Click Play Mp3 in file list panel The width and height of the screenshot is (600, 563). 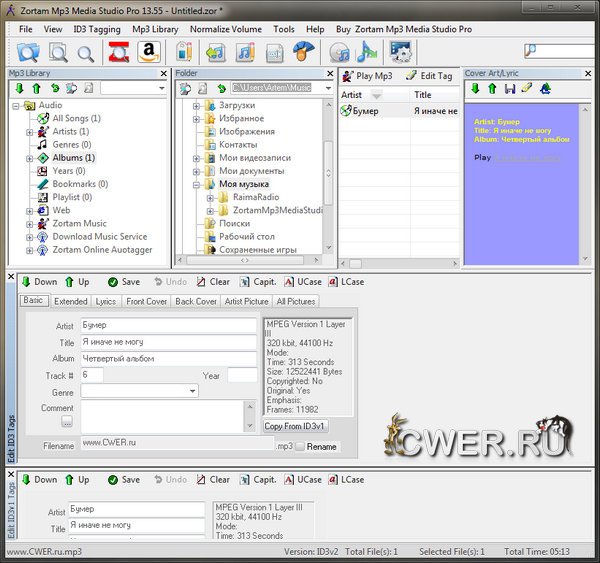[x=368, y=76]
